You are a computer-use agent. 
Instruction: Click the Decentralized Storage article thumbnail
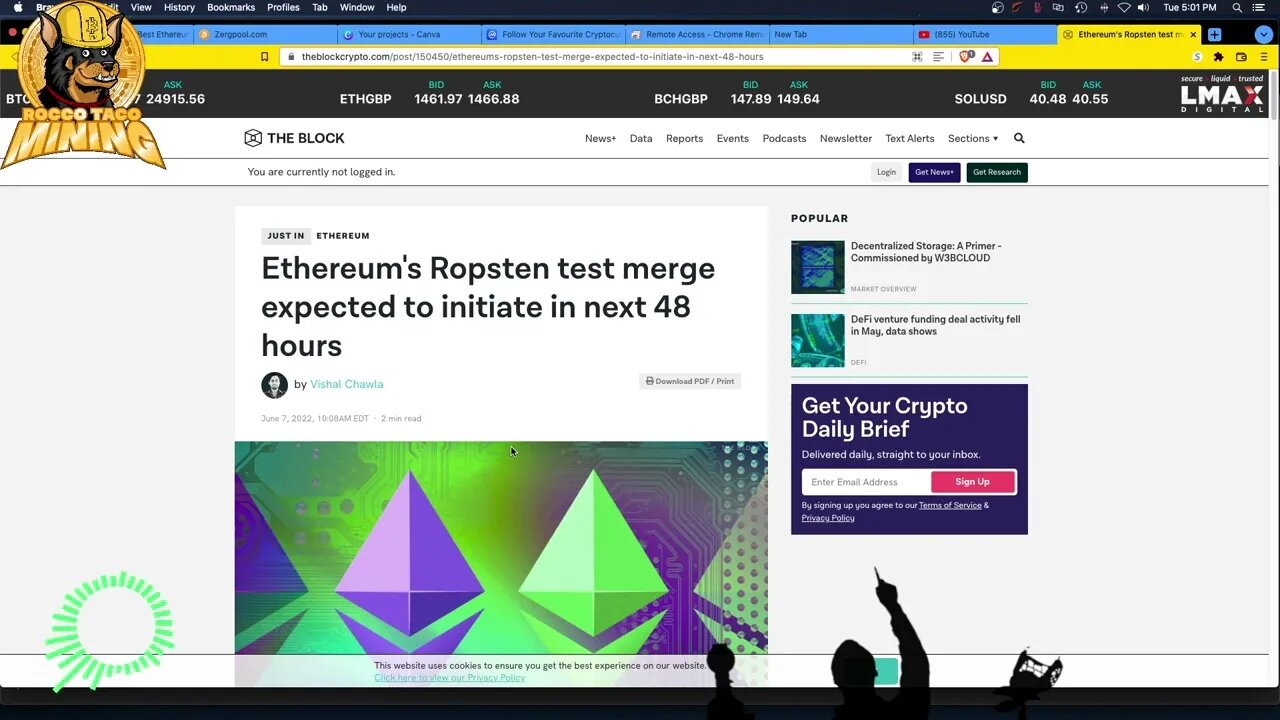(818, 267)
